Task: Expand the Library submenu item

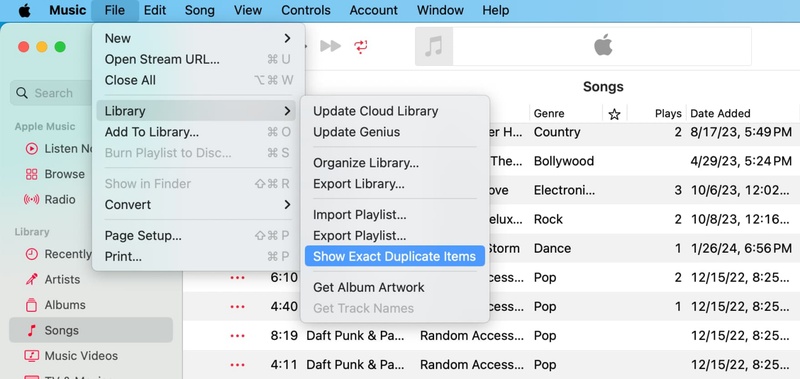Action: click(196, 111)
